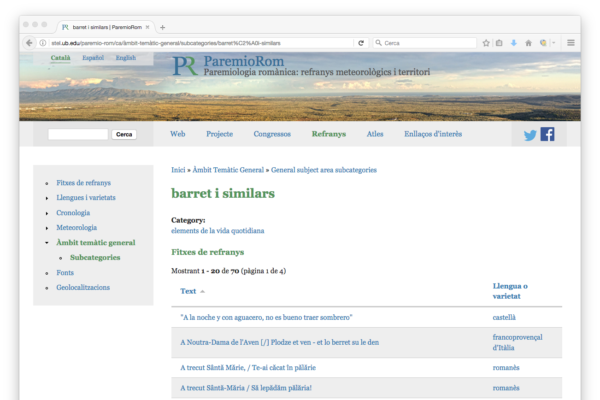The width and height of the screenshot is (600, 400).
Task: Click the site search text field
Action: [78, 134]
